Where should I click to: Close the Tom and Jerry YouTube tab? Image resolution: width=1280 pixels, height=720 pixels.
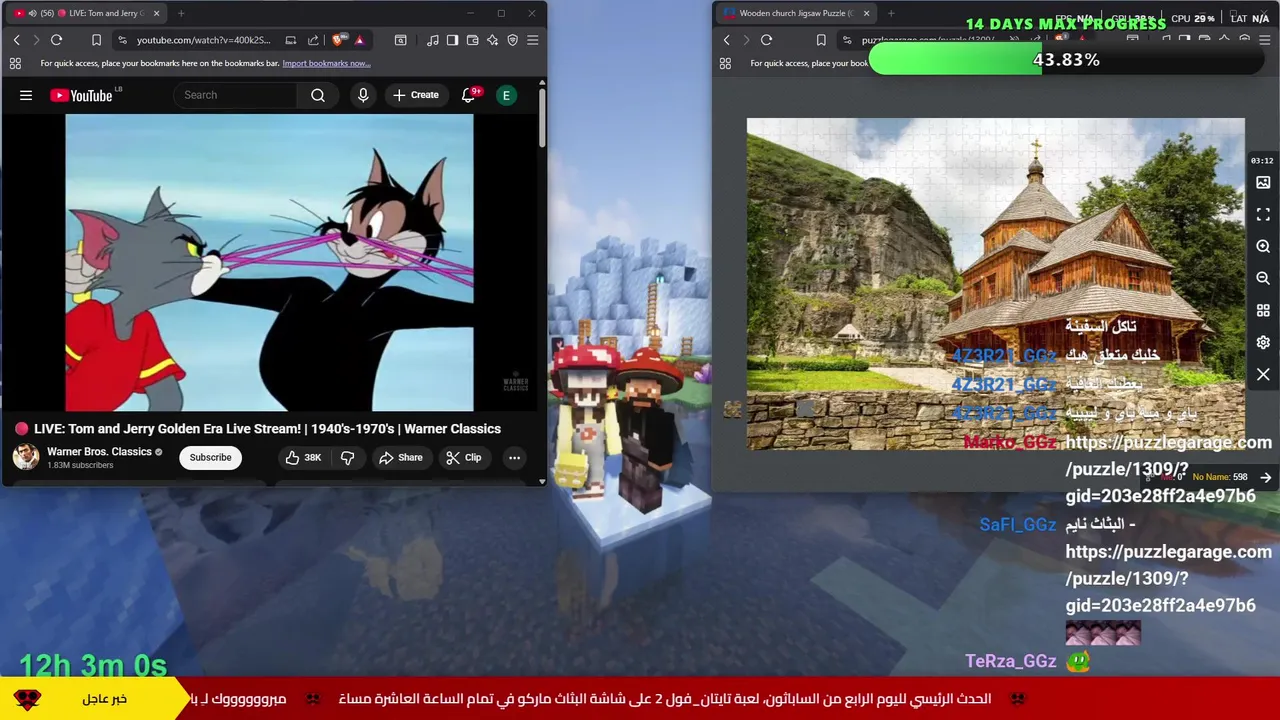(x=156, y=13)
